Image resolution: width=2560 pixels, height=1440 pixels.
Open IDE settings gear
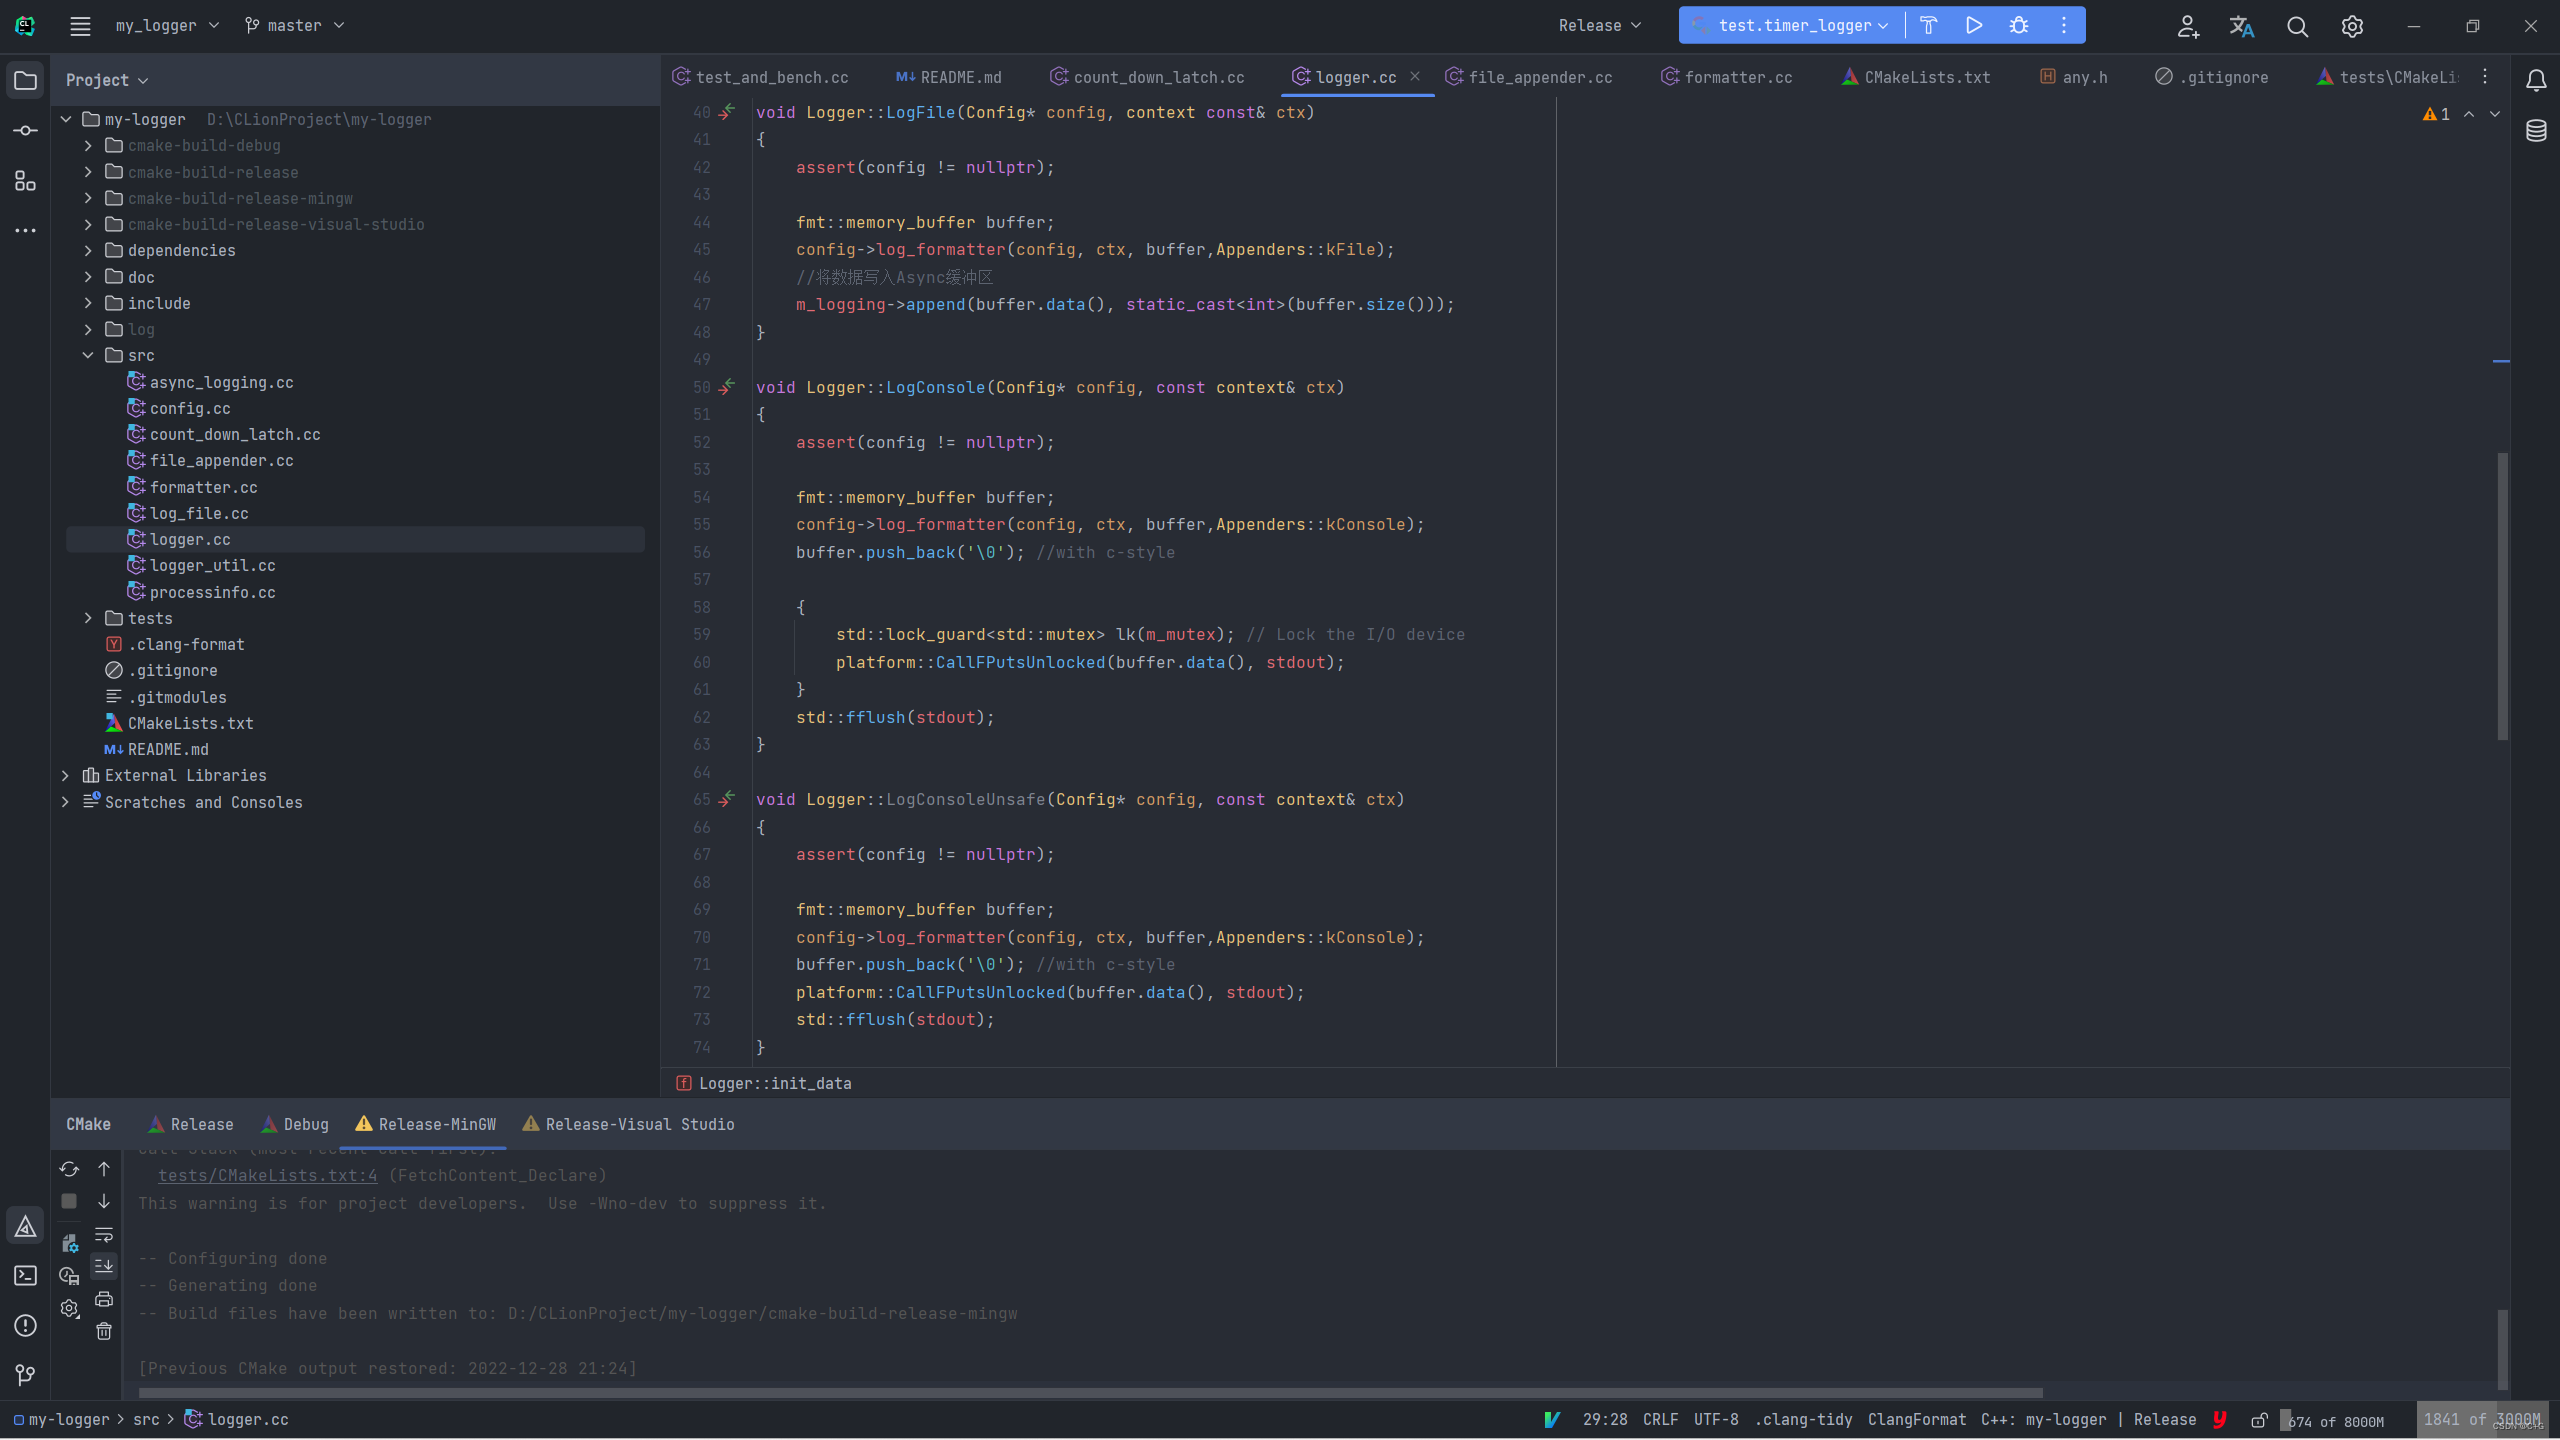tap(2352, 26)
